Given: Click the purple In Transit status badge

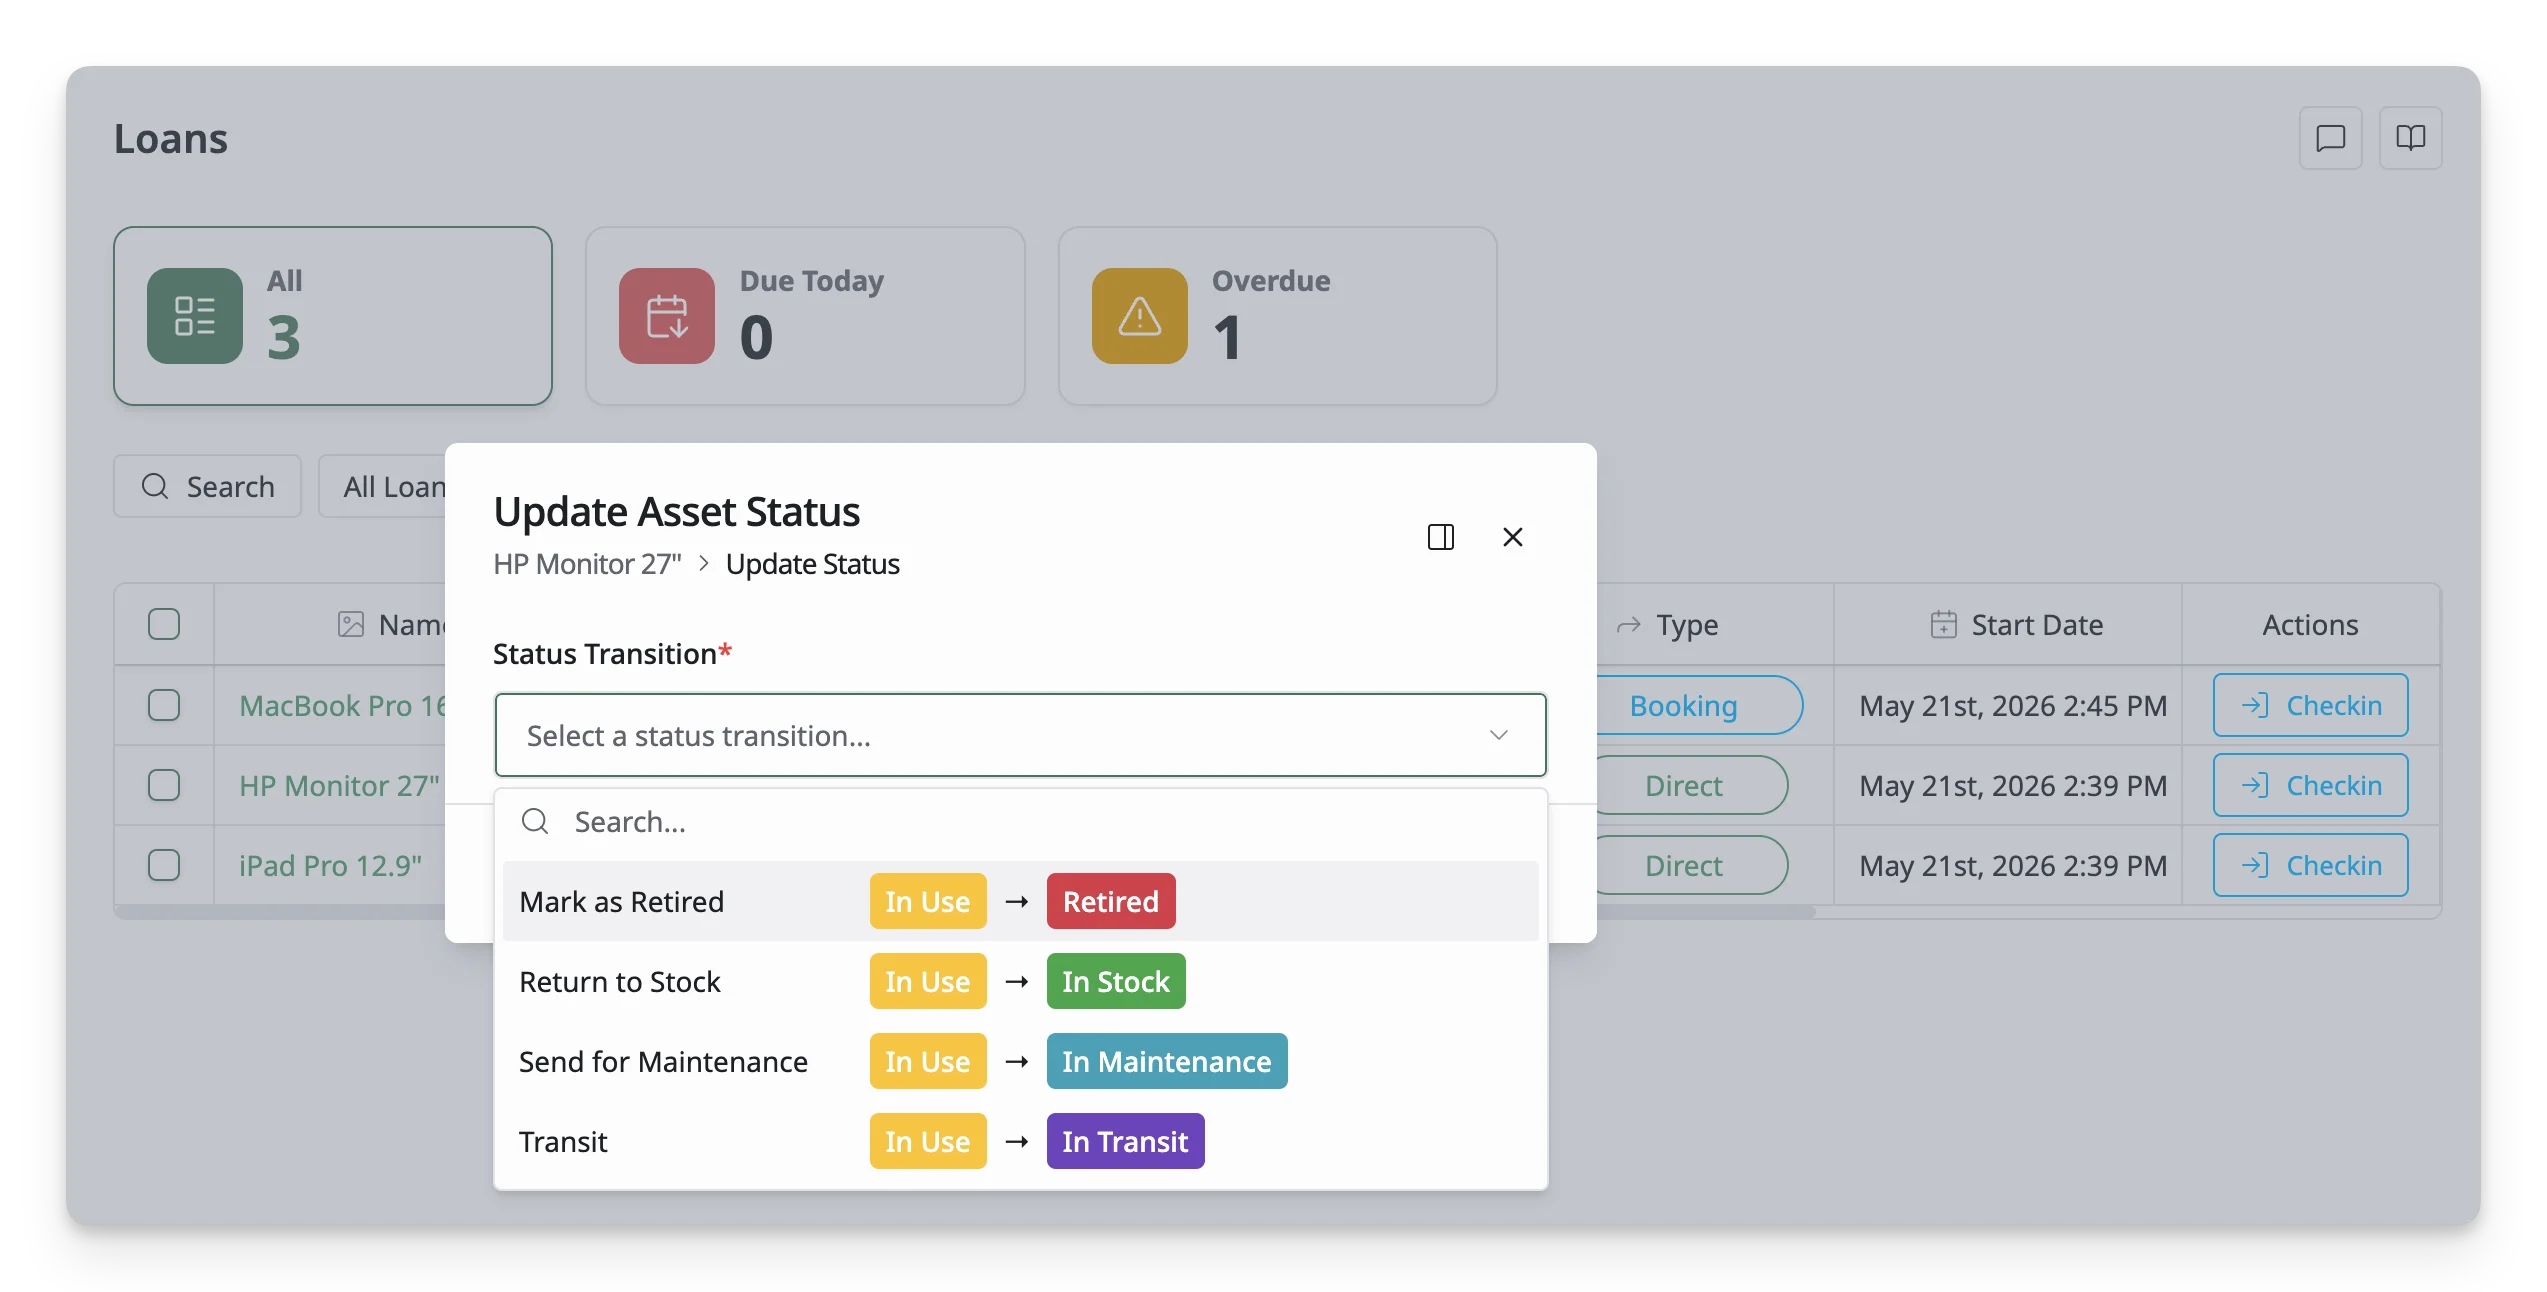Looking at the screenshot, I should [x=1125, y=1141].
